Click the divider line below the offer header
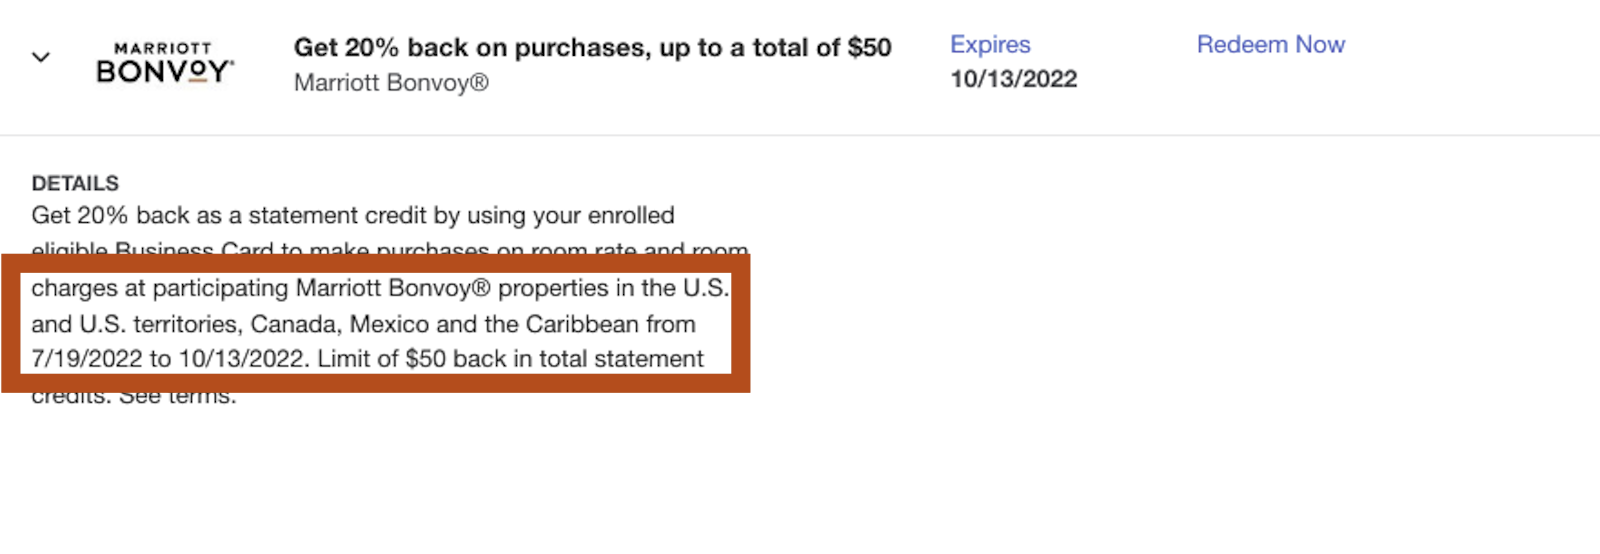Image resolution: width=1600 pixels, height=554 pixels. (x=800, y=135)
